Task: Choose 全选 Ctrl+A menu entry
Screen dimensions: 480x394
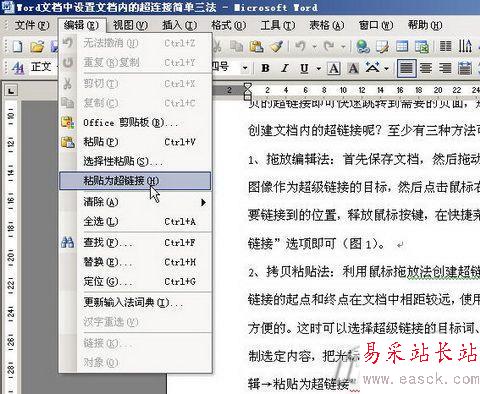Action: click(135, 221)
